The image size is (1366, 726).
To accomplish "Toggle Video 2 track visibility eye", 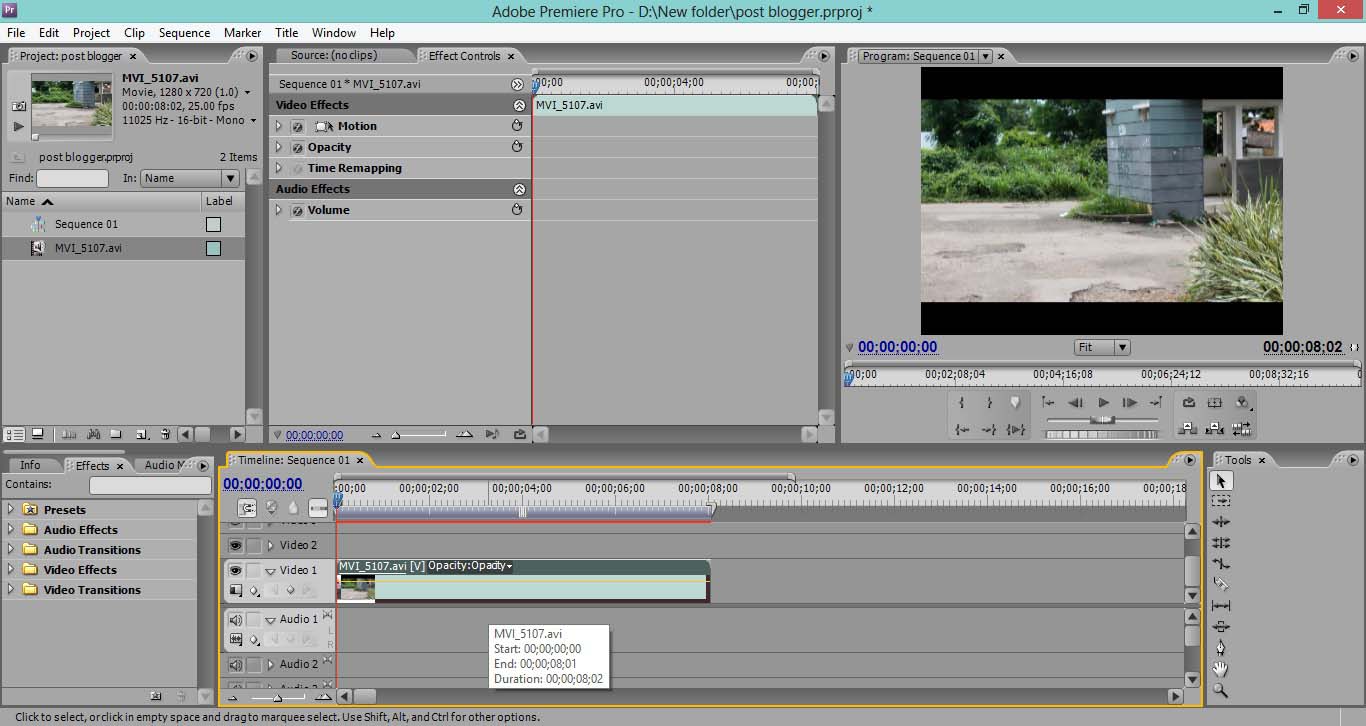I will (x=235, y=545).
